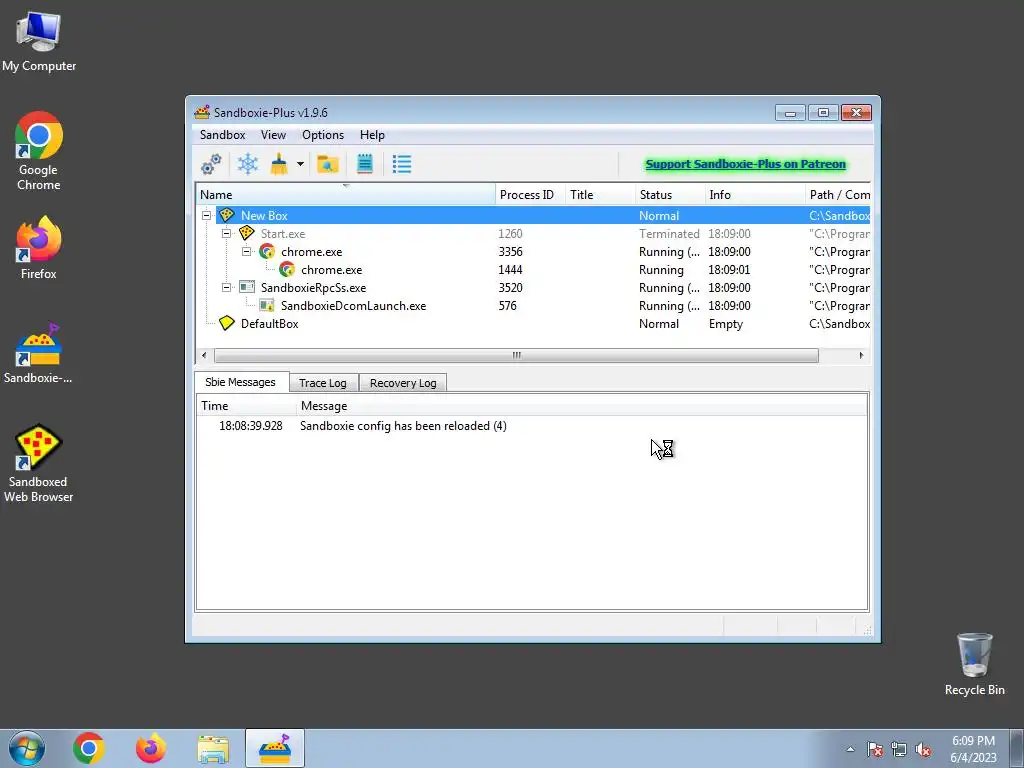1024x768 pixels.
Task: Select the SandboxieDcomLaunch.exe row text
Action: pos(353,306)
